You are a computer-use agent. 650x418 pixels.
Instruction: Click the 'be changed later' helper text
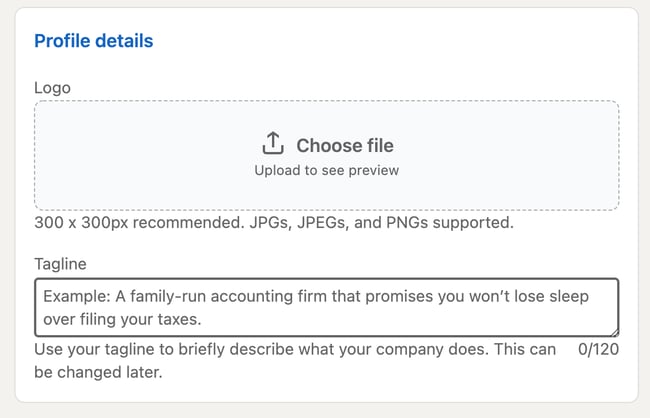98,372
